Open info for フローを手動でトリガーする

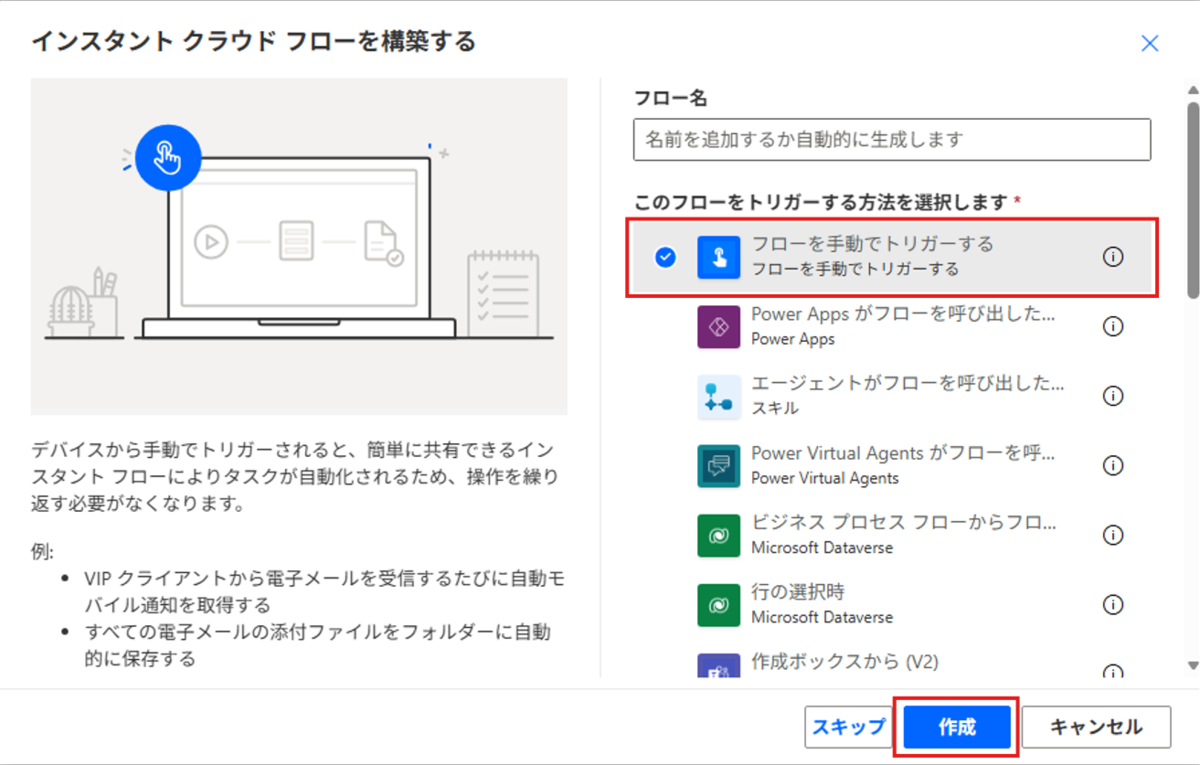(x=1112, y=257)
